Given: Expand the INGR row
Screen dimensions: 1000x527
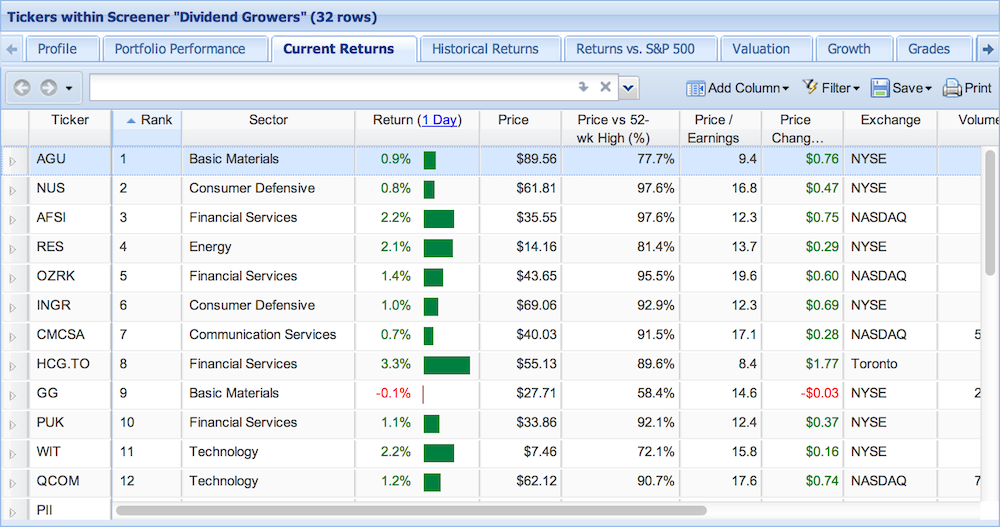Looking at the screenshot, I should coord(12,308).
